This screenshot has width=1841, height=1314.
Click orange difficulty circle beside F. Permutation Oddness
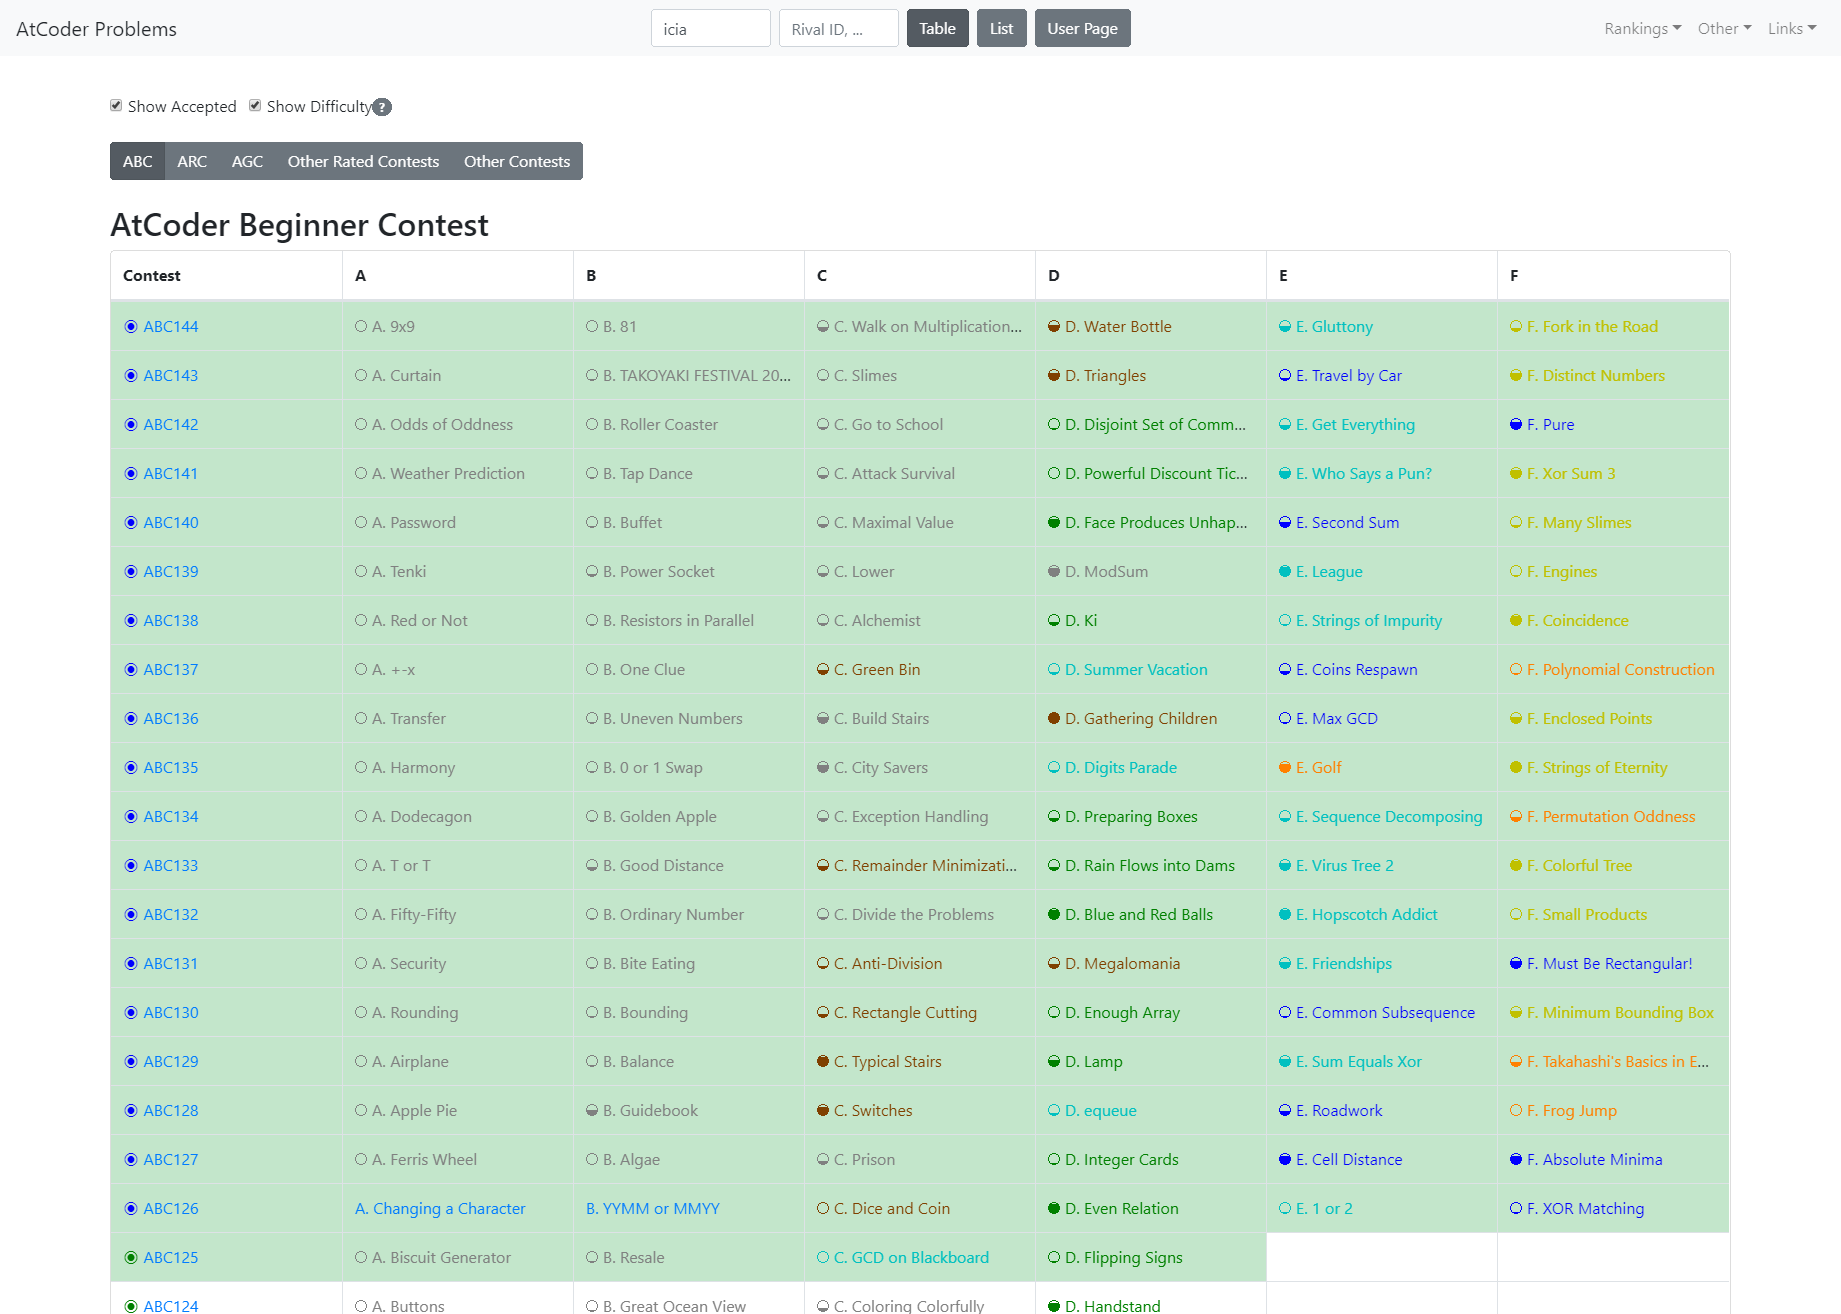pyautogui.click(x=1516, y=817)
